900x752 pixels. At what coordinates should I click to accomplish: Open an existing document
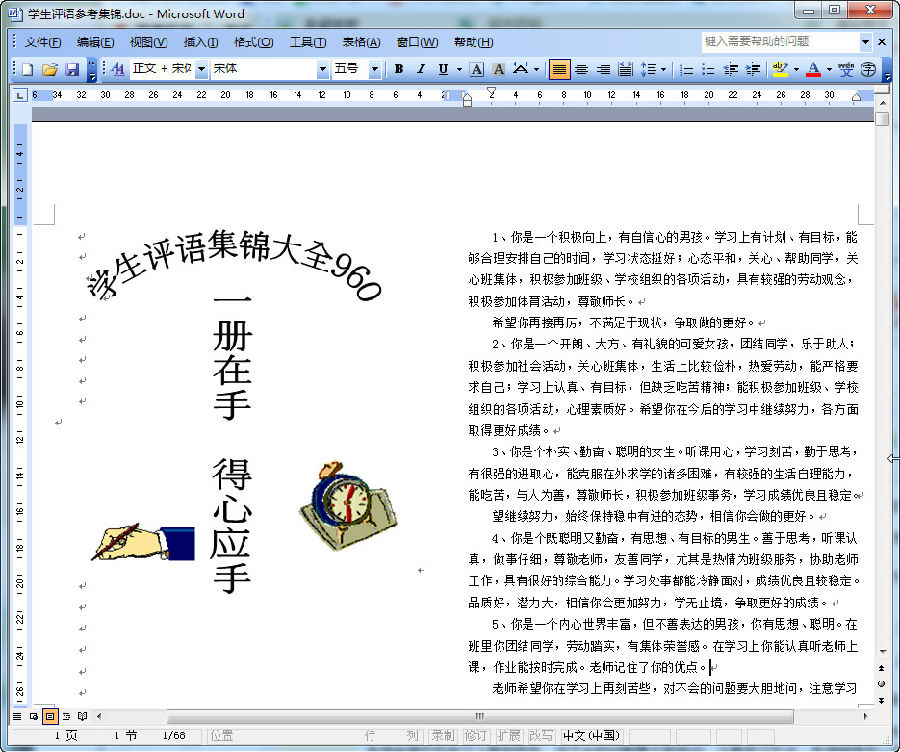click(x=50, y=70)
